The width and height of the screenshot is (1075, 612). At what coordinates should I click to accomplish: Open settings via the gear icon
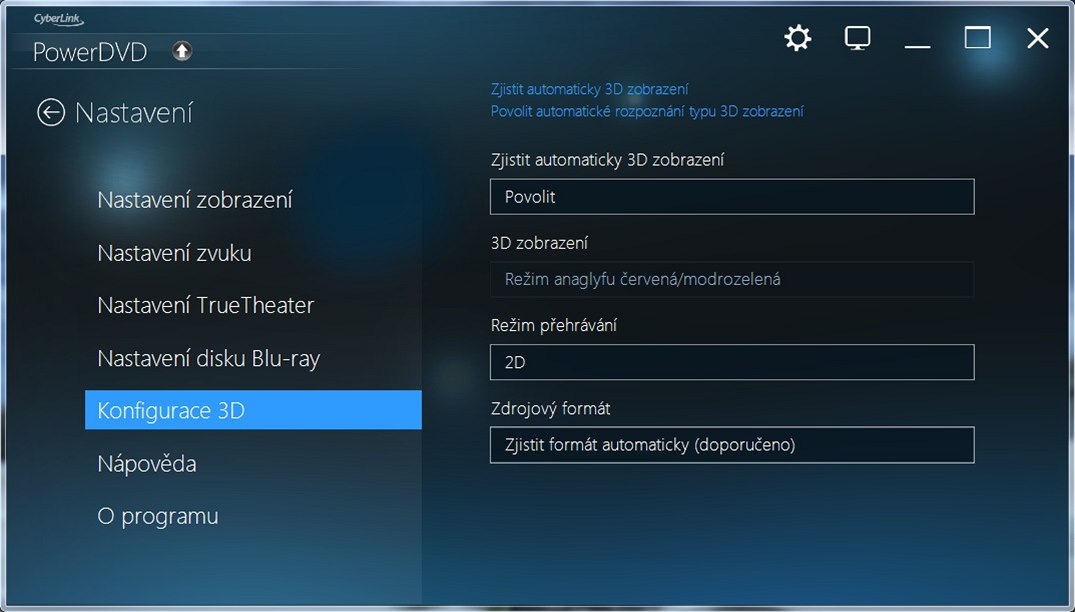(797, 39)
